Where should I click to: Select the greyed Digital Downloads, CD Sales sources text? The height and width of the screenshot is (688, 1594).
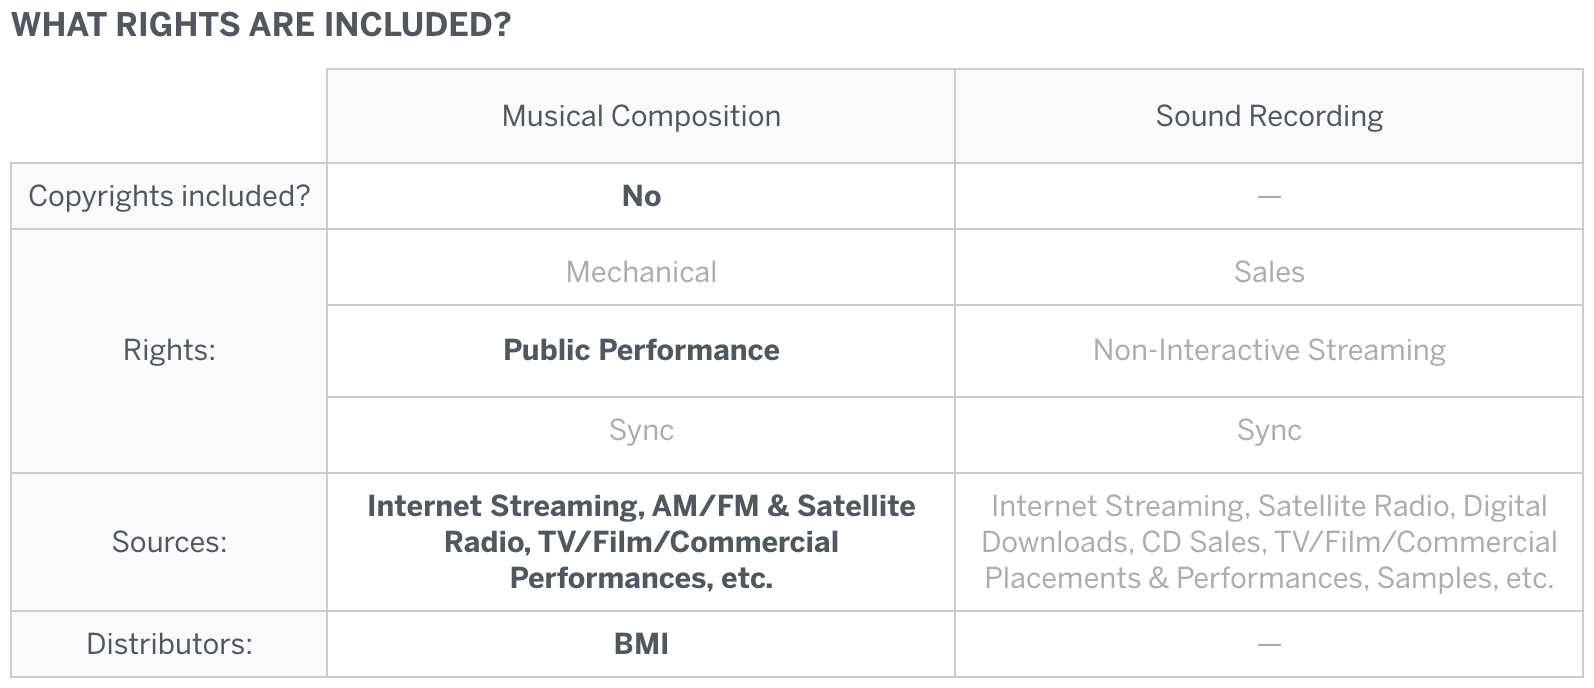pyautogui.click(x=1269, y=542)
